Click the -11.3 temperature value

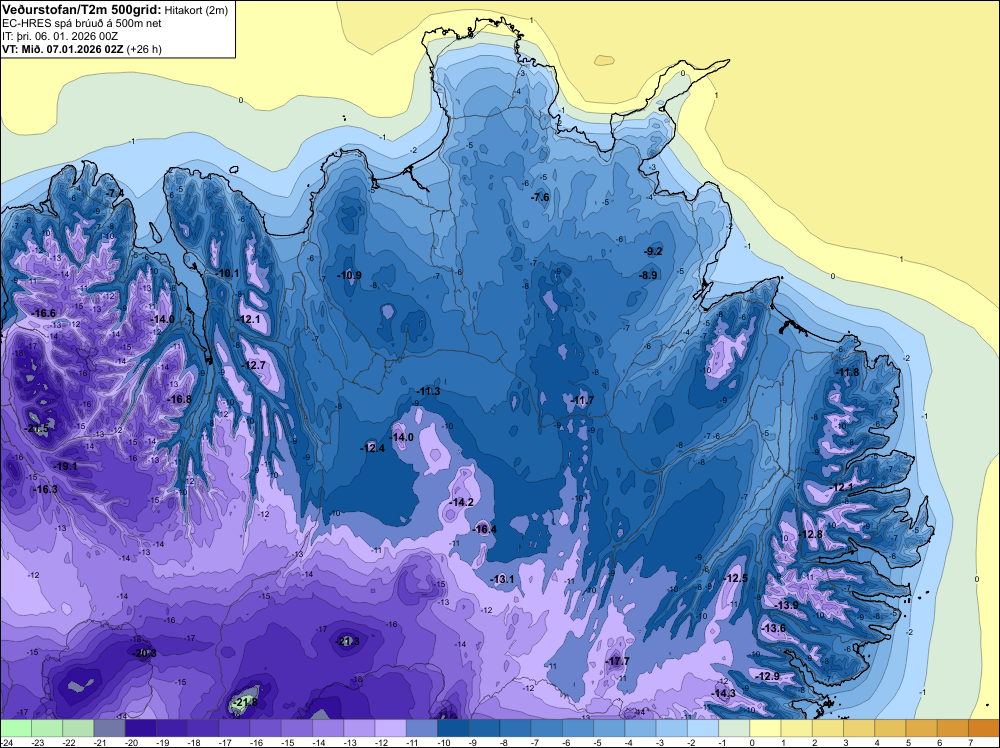[428, 391]
